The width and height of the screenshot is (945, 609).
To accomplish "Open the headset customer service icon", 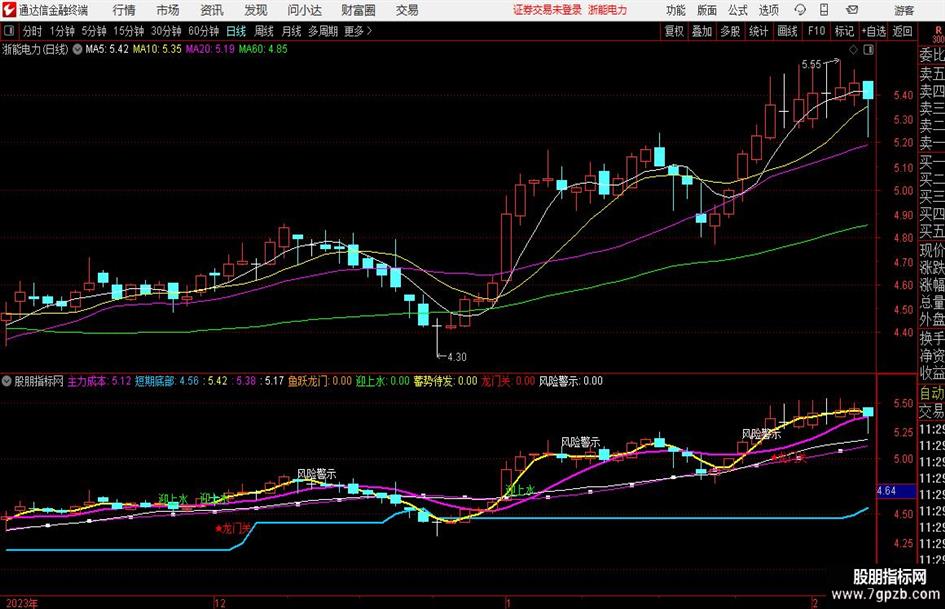I will coord(800,10).
